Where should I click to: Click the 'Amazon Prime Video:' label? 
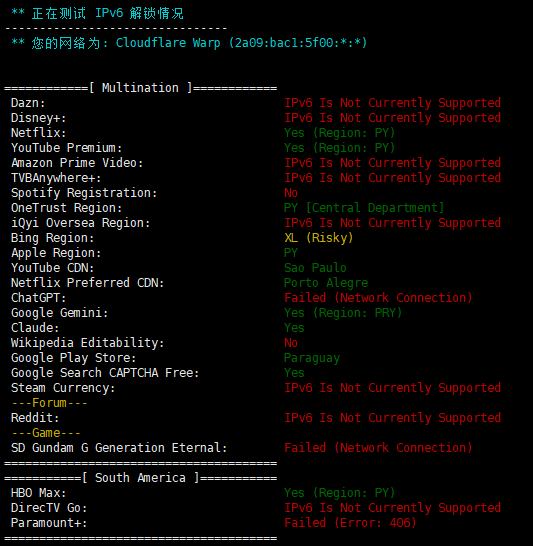pyautogui.click(x=77, y=163)
